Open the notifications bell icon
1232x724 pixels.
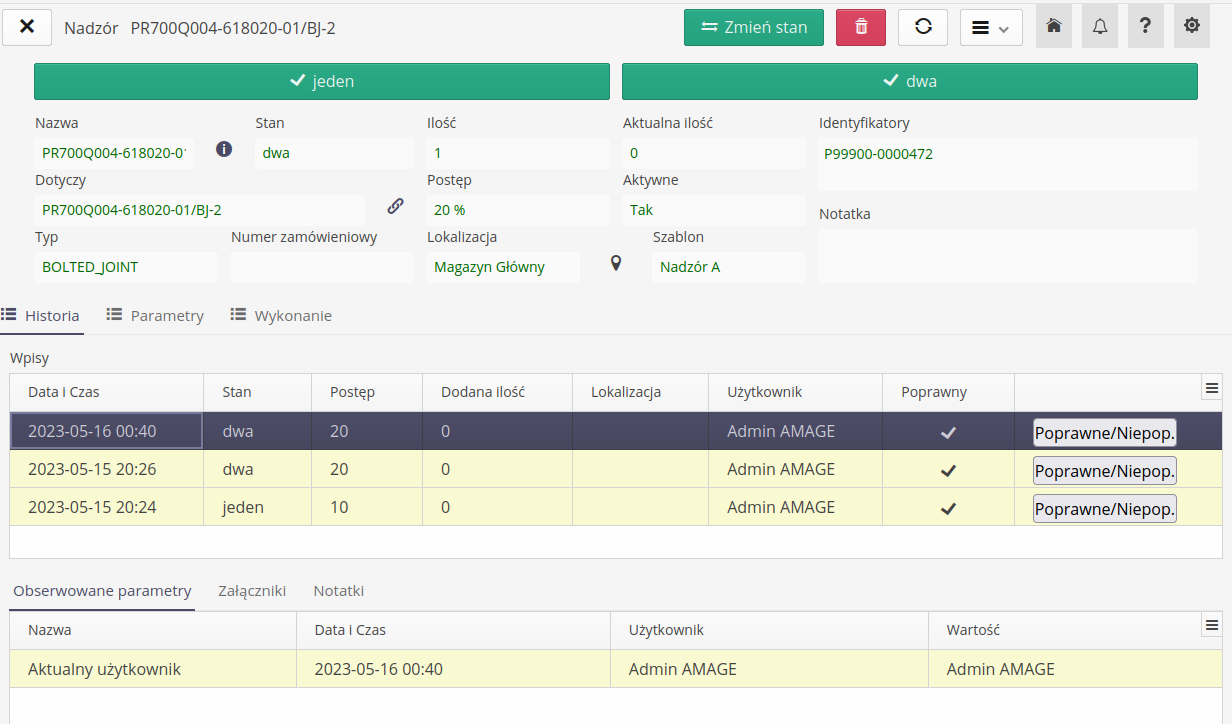[x=1099, y=27]
